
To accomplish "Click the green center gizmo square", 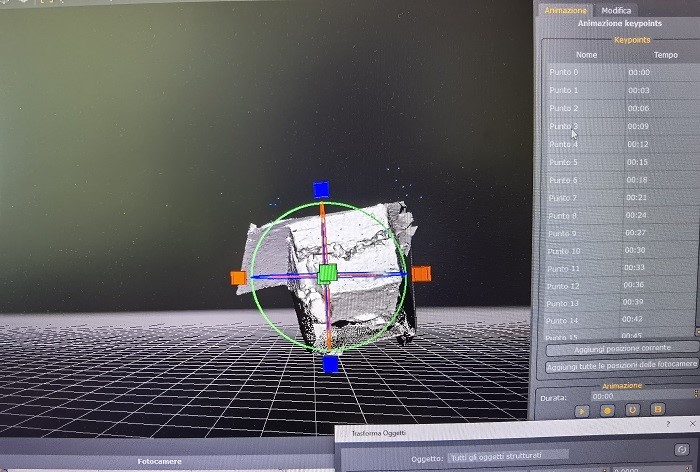I will (327, 274).
